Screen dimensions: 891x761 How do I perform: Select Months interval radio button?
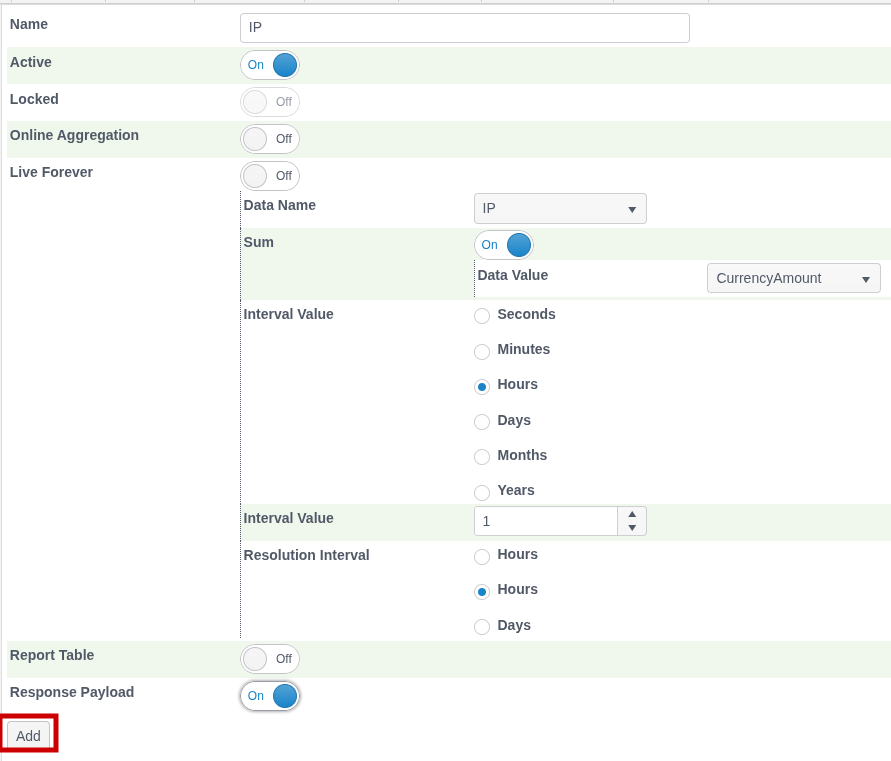[x=482, y=457]
